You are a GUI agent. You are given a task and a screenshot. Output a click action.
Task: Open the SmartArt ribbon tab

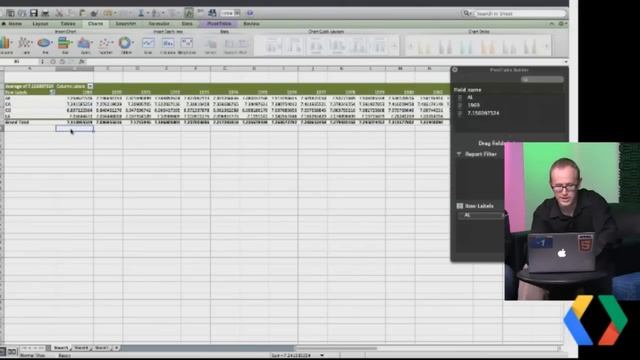click(x=125, y=24)
